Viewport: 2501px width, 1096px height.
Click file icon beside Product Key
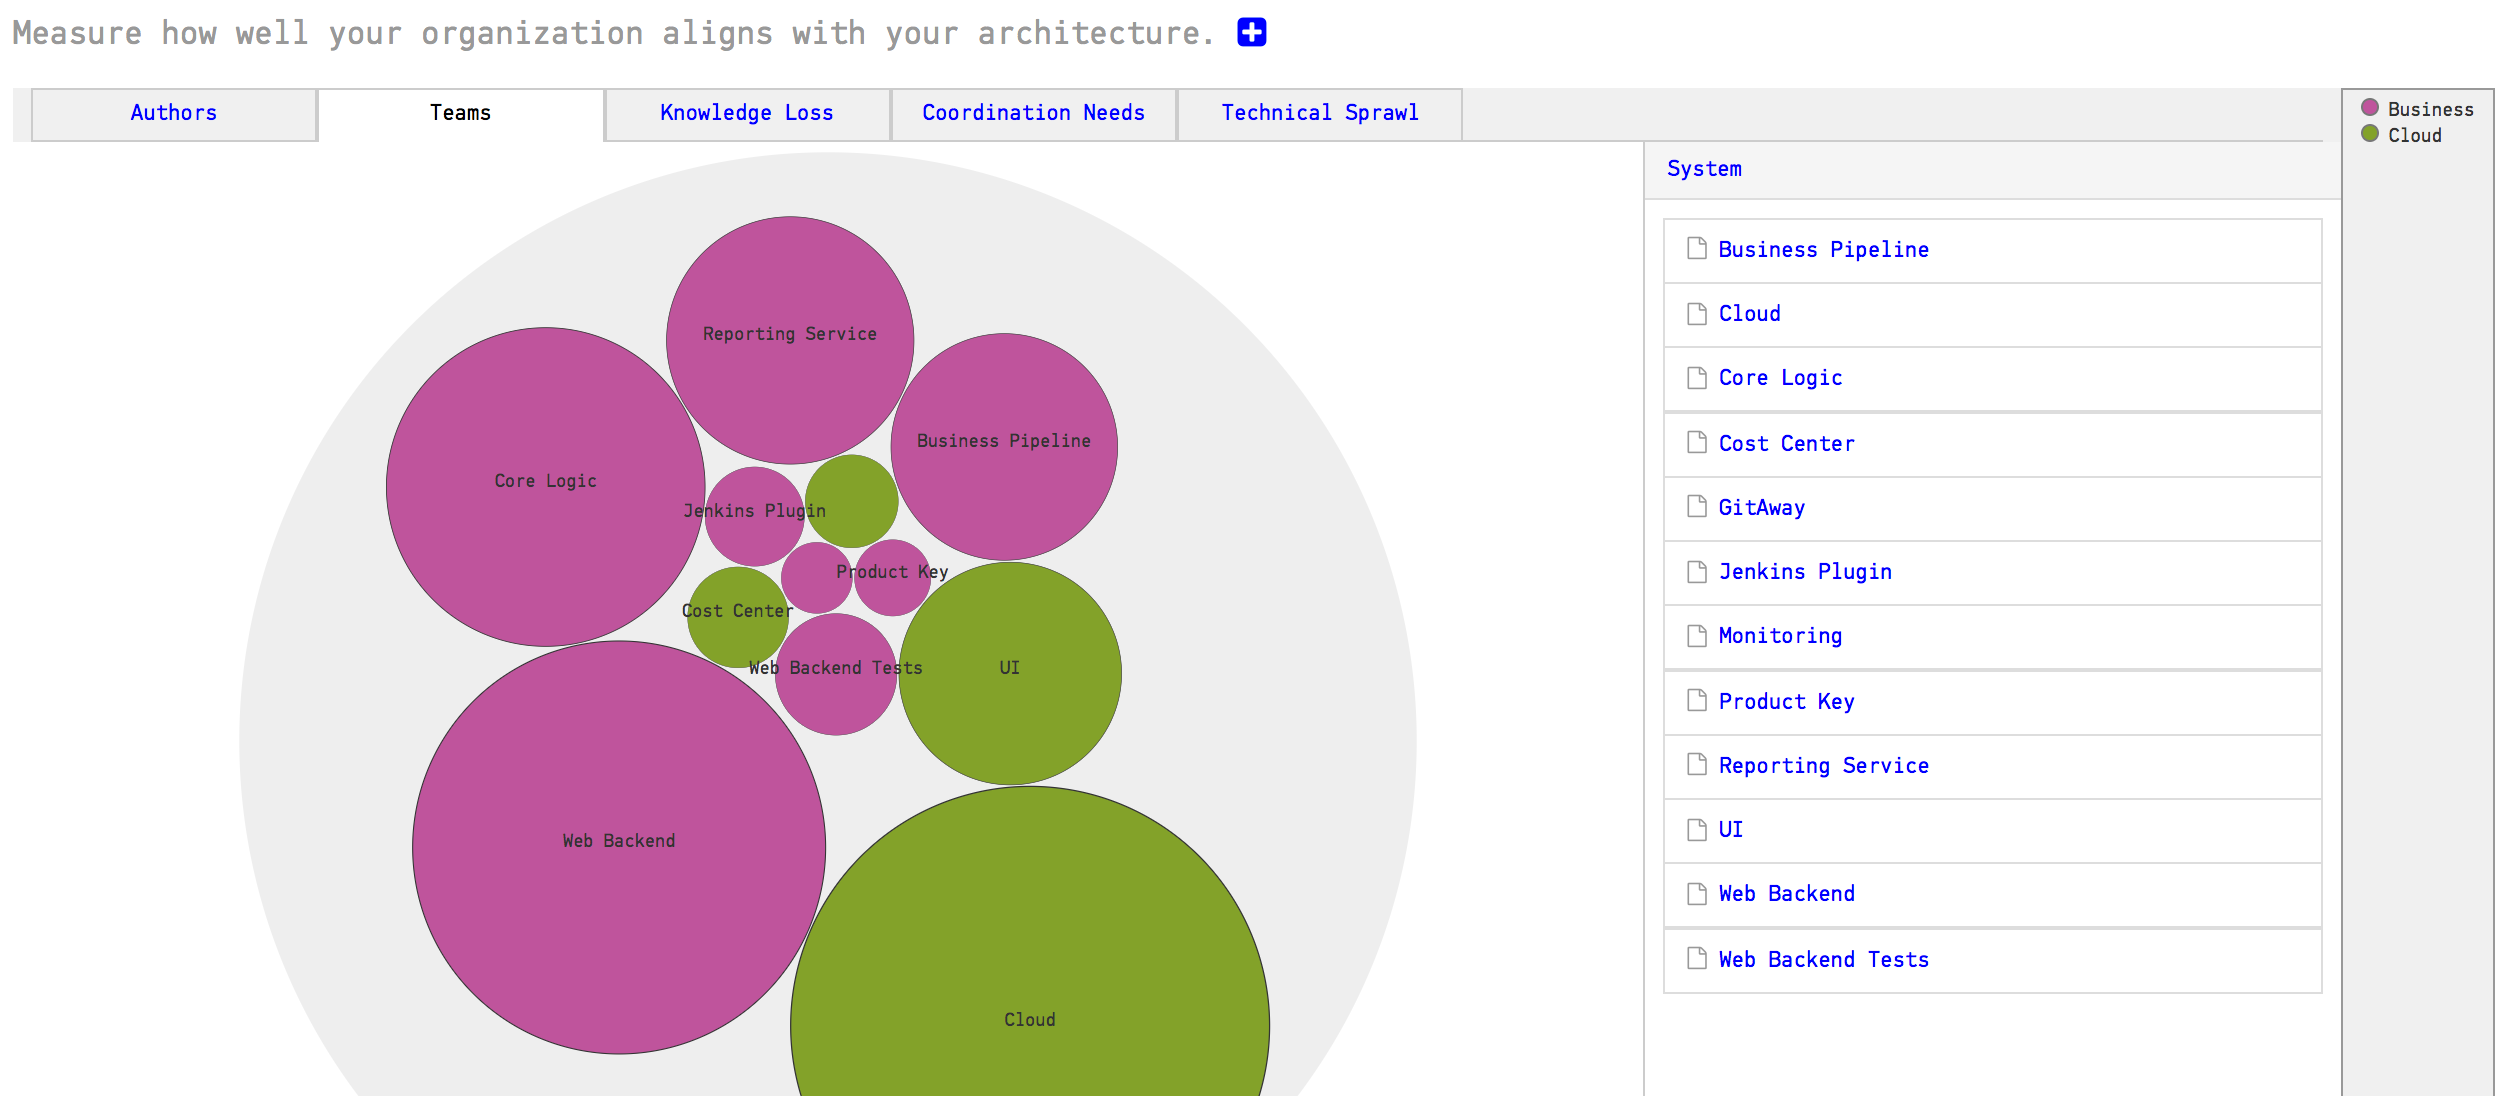coord(1696,700)
